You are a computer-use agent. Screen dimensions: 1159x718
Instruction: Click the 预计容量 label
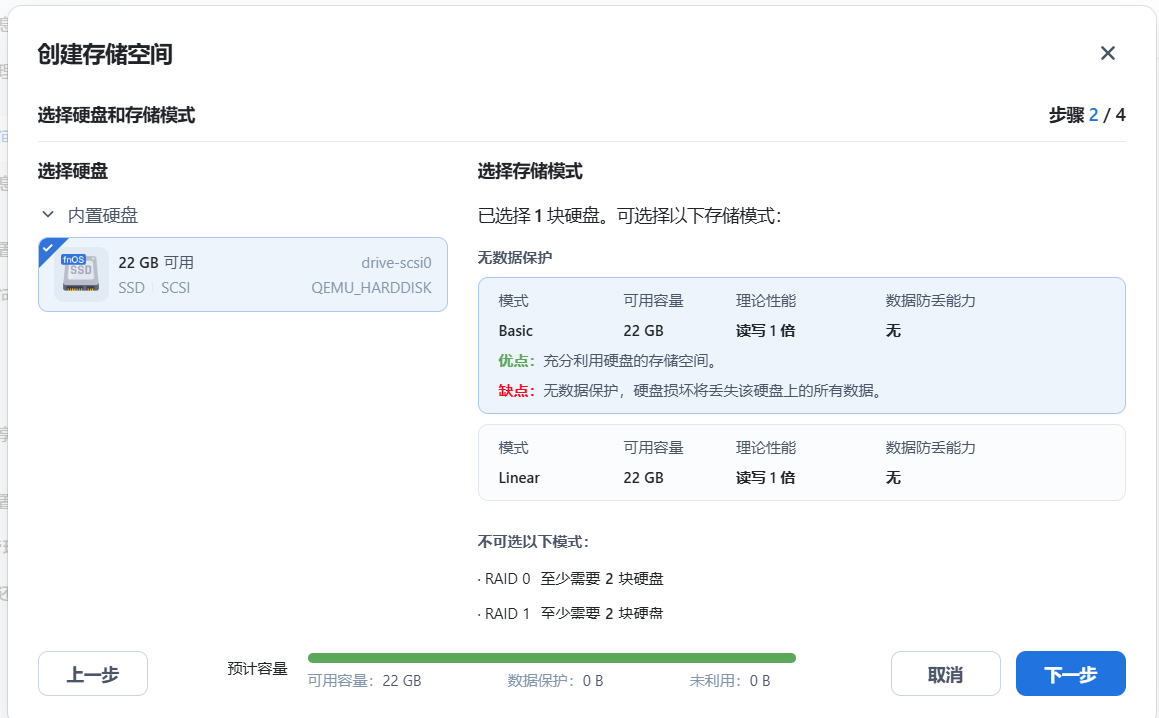coord(257,668)
